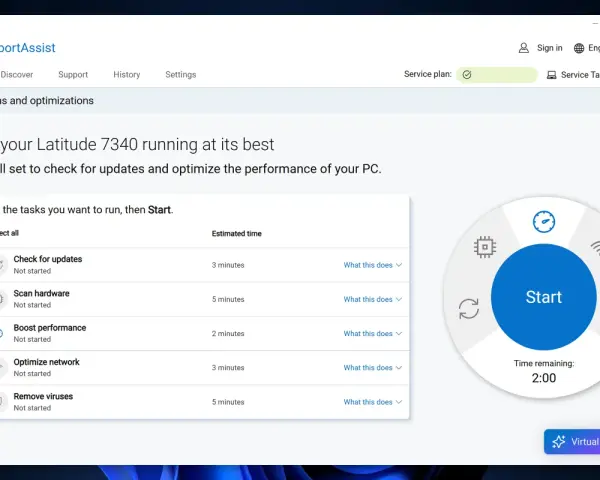Click the Boost performance task name

50,328
